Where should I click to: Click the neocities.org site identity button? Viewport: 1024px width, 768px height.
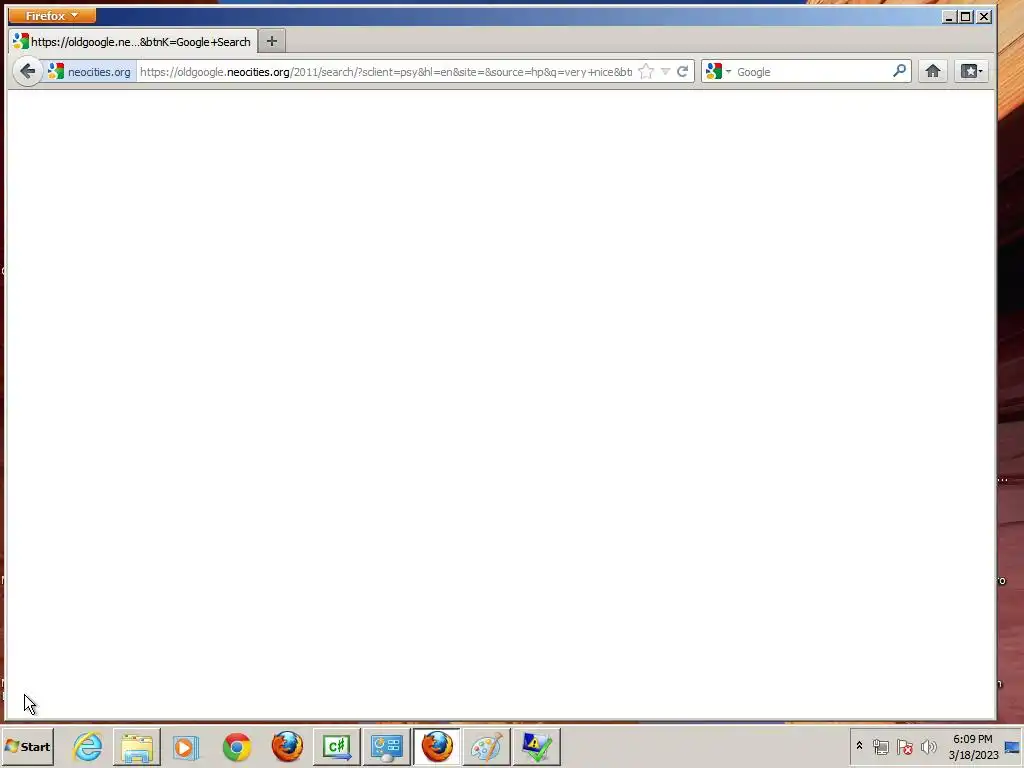pos(90,72)
